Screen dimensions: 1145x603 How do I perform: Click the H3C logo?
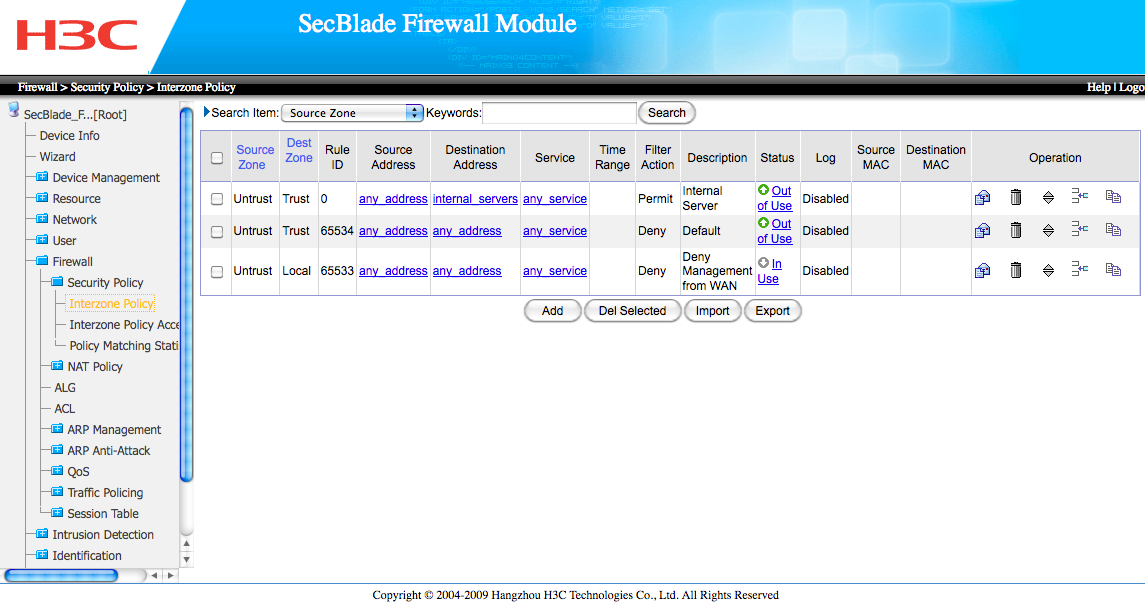point(77,35)
